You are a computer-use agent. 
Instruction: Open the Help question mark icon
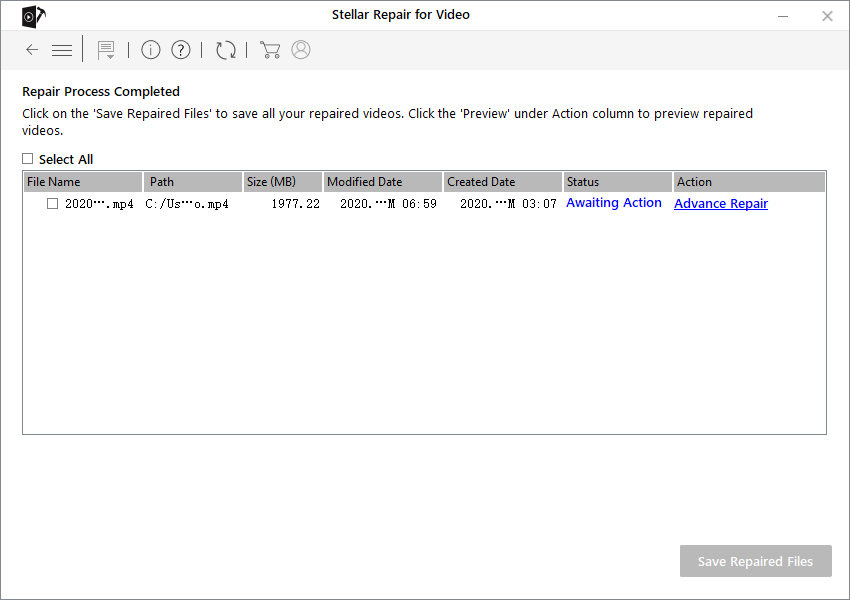tap(181, 50)
